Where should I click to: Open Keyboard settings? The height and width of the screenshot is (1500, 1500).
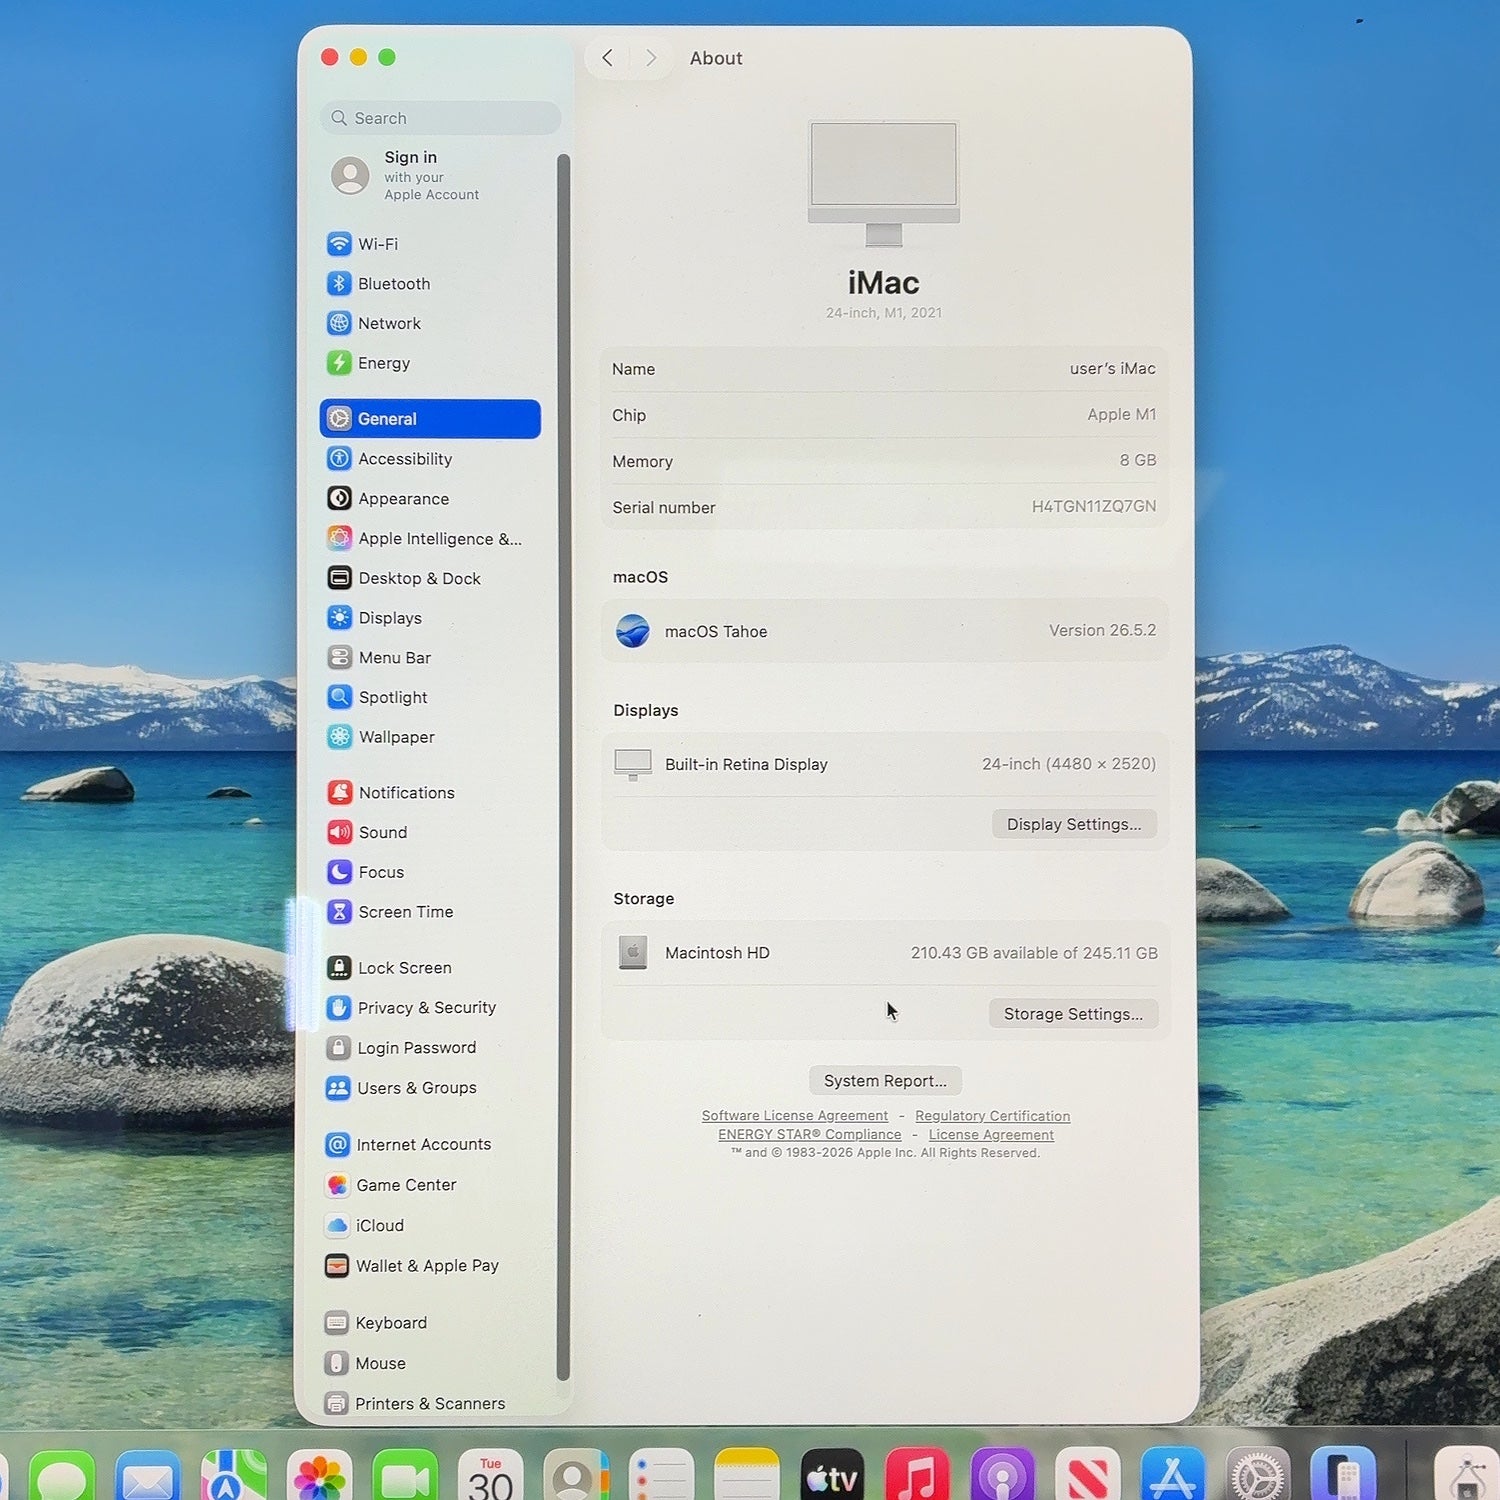pos(430,1323)
